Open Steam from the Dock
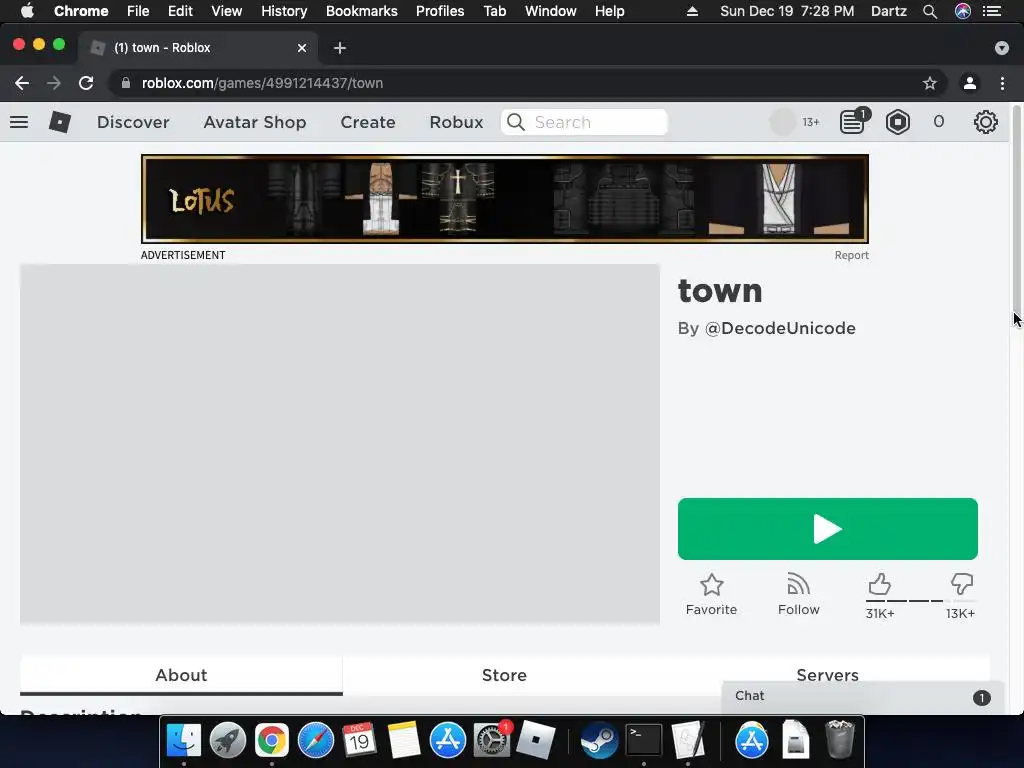 pos(600,741)
